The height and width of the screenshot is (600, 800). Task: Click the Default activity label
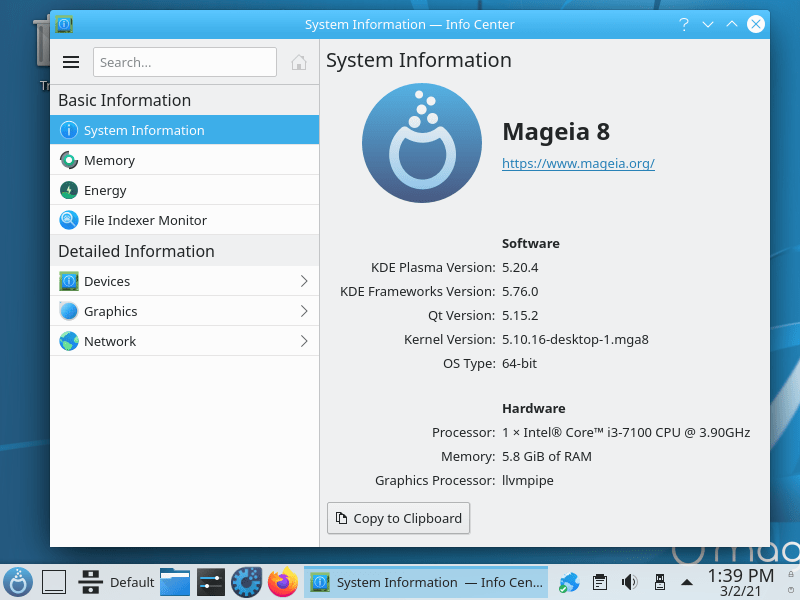point(132,582)
